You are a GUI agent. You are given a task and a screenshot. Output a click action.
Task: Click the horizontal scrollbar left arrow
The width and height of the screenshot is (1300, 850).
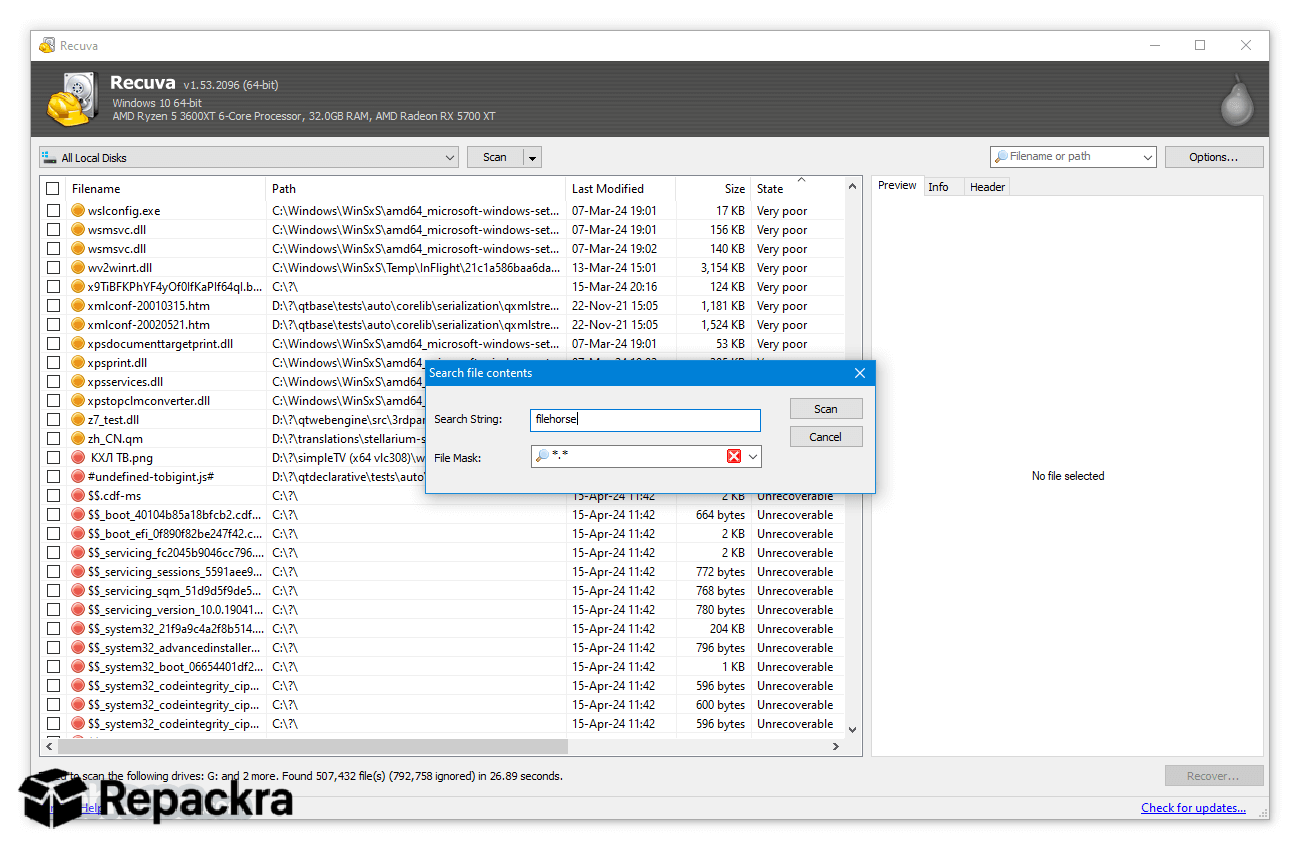[x=49, y=747]
